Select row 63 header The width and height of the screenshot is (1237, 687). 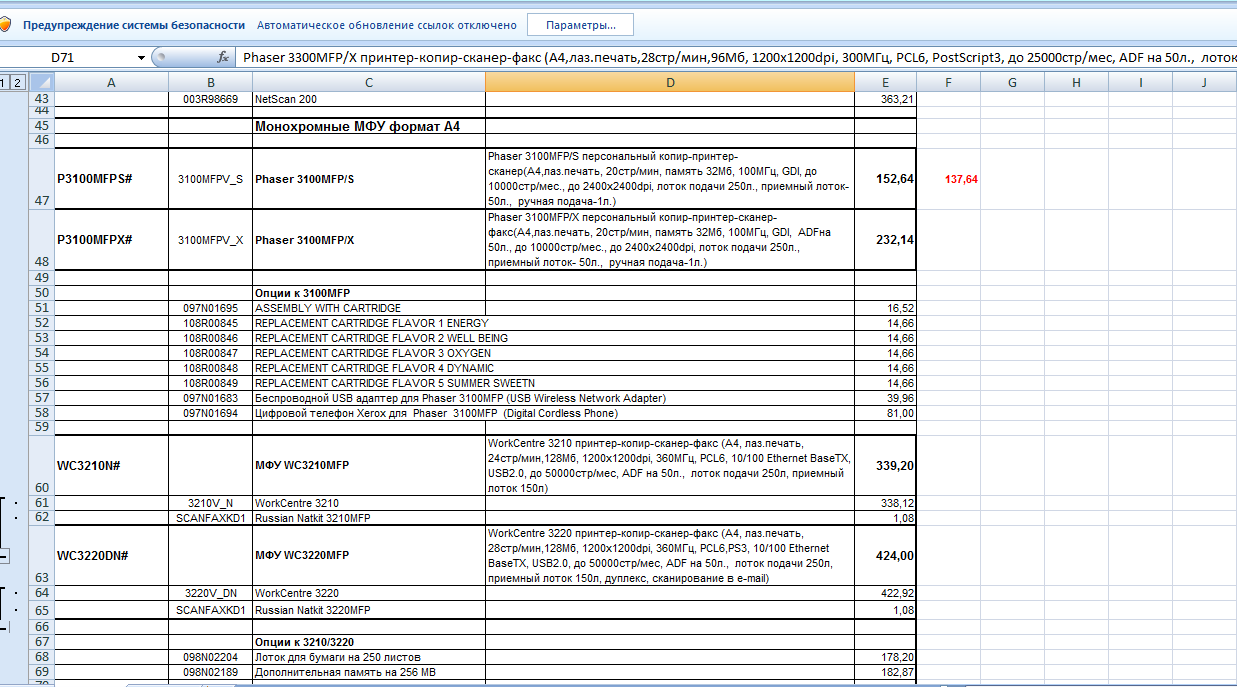[41, 555]
